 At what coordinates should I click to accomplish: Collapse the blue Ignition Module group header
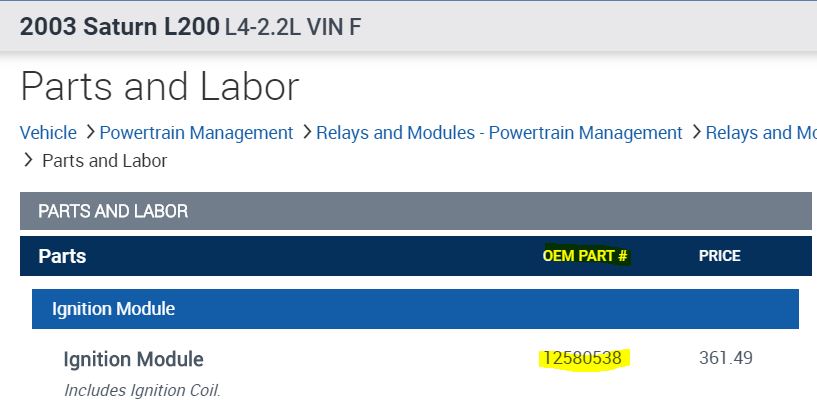point(415,309)
